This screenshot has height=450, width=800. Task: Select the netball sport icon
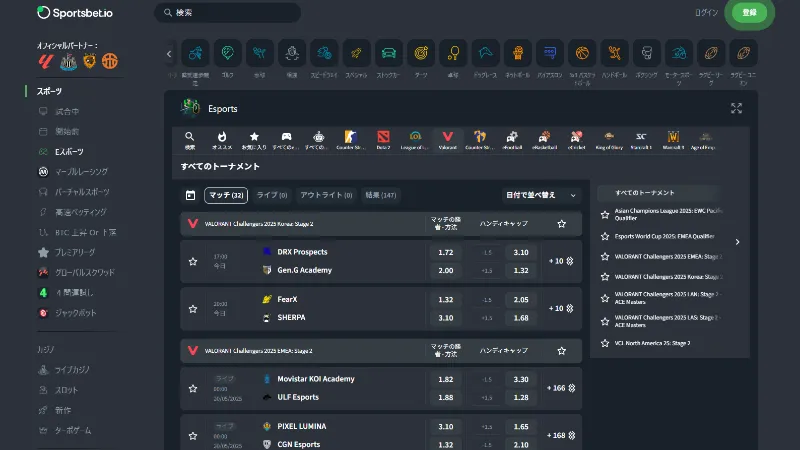tap(518, 53)
